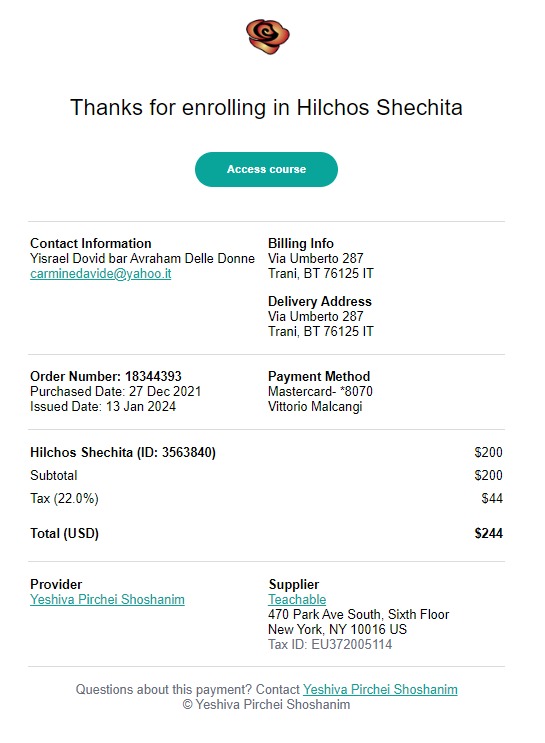
Task: Click the Delivery Address heading
Action: (320, 301)
